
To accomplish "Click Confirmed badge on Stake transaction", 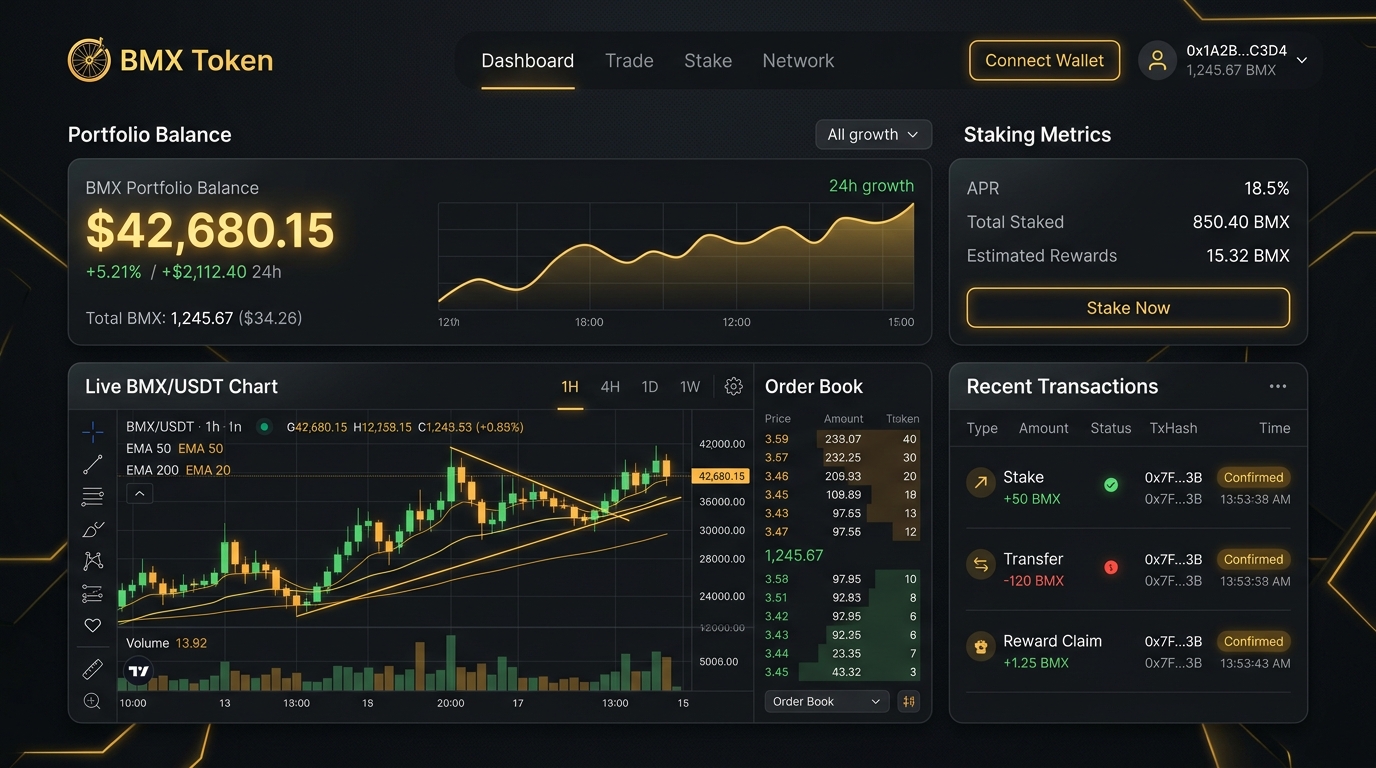I will 1253,478.
